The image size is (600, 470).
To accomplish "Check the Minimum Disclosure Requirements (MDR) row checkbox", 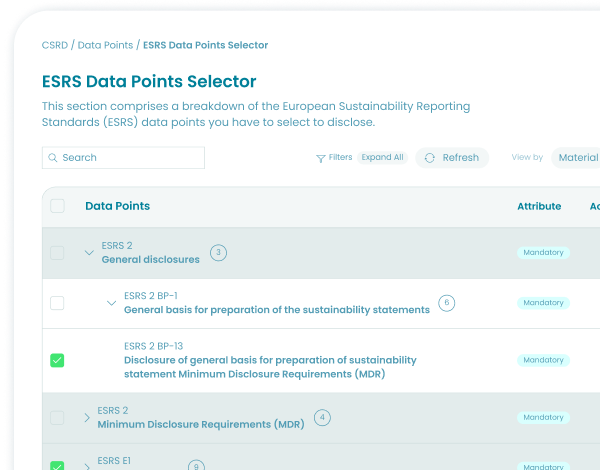I will 57,418.
